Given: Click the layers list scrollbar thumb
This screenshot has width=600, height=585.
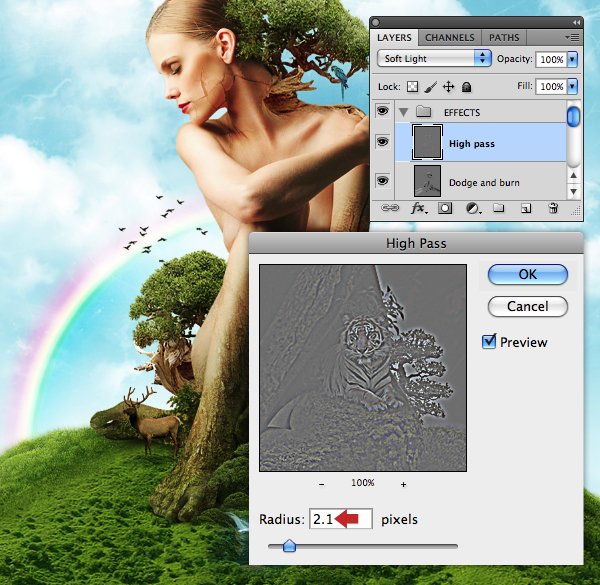Looking at the screenshot, I should [573, 117].
